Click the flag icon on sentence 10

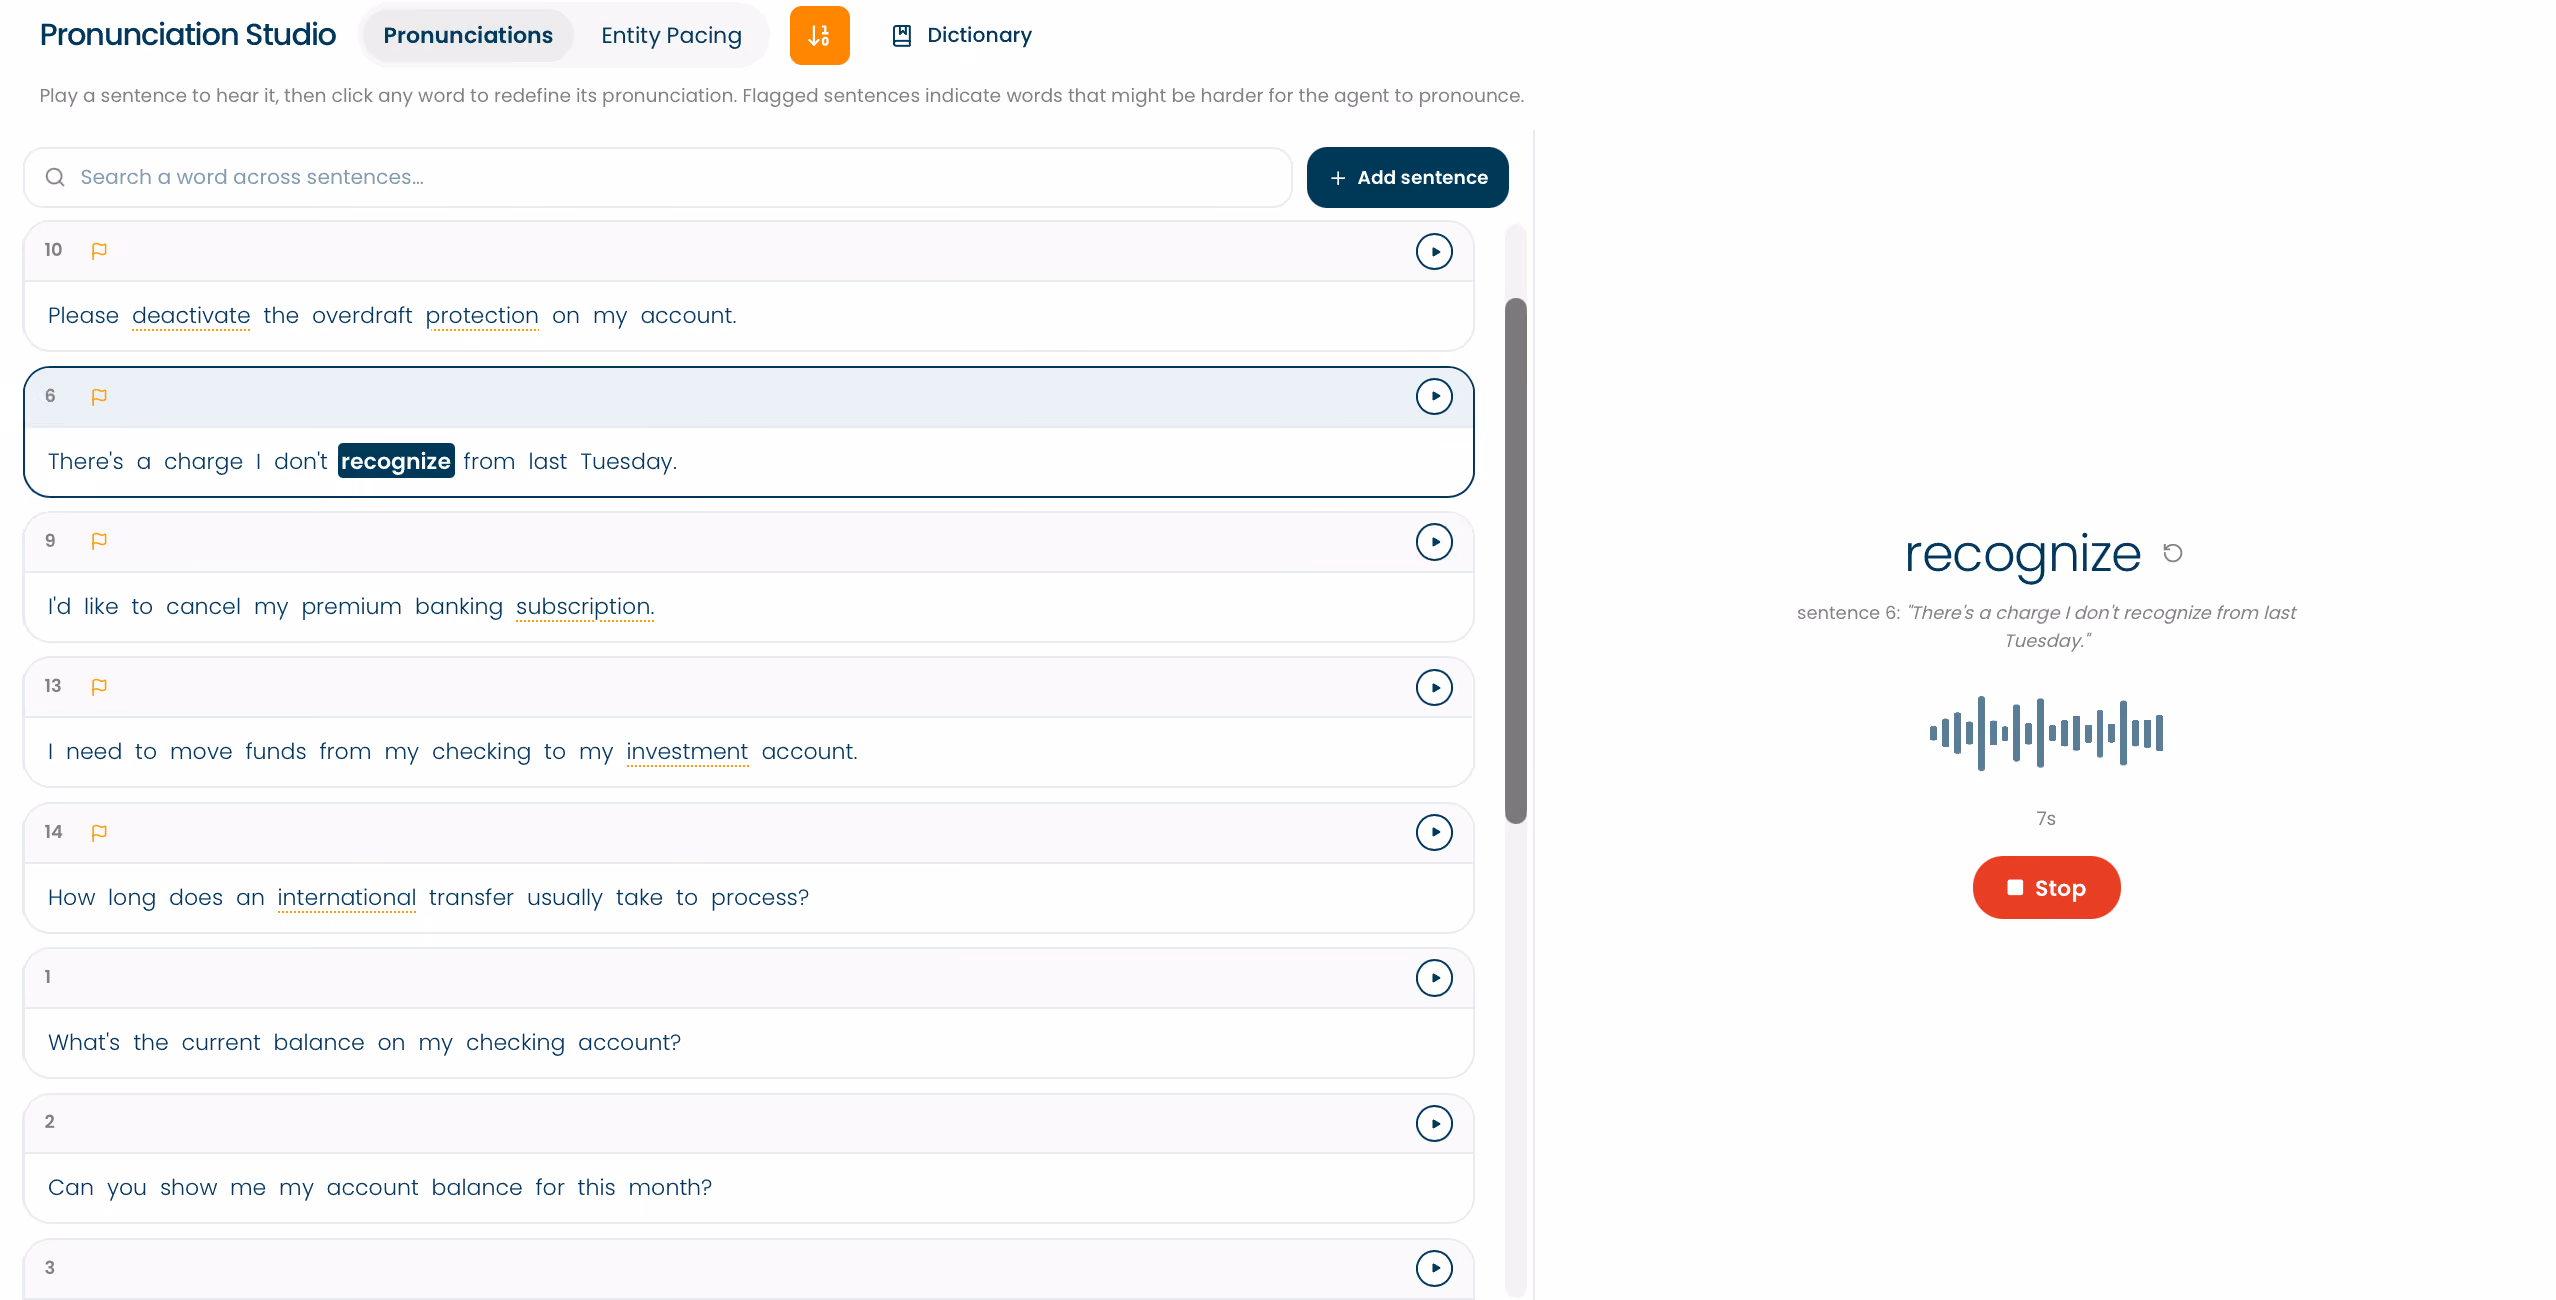tap(99, 251)
